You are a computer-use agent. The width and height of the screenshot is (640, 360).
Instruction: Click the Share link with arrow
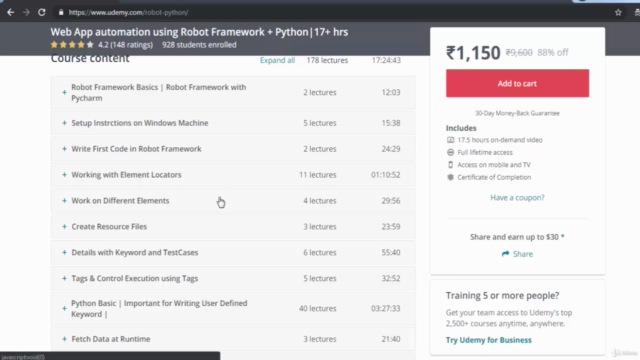517,254
